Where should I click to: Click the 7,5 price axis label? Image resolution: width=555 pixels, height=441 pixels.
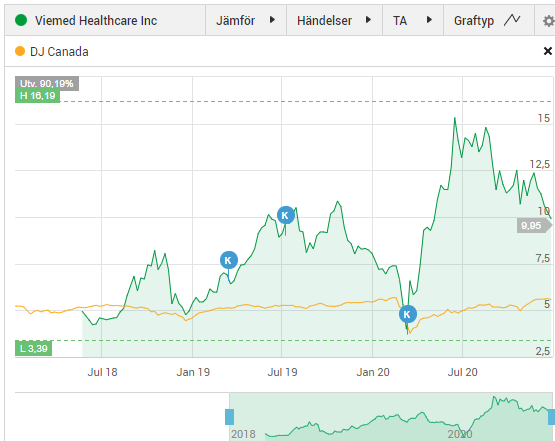[543, 258]
